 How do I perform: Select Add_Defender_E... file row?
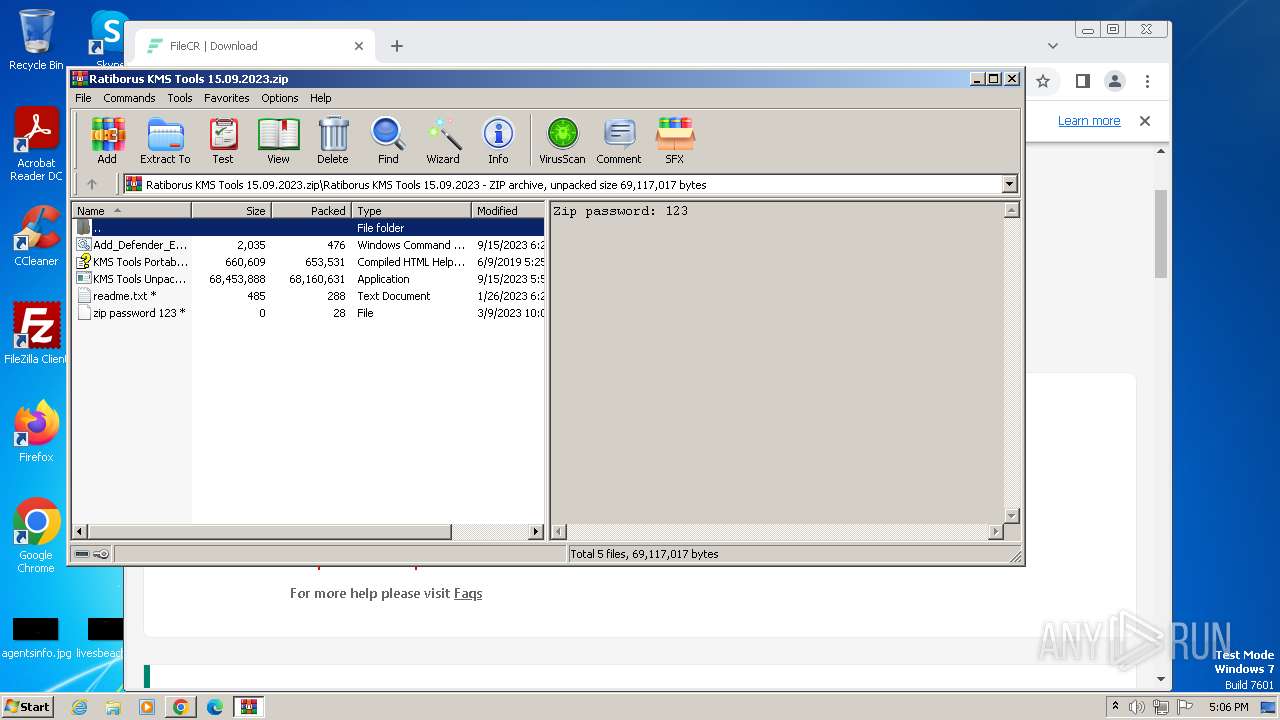308,245
